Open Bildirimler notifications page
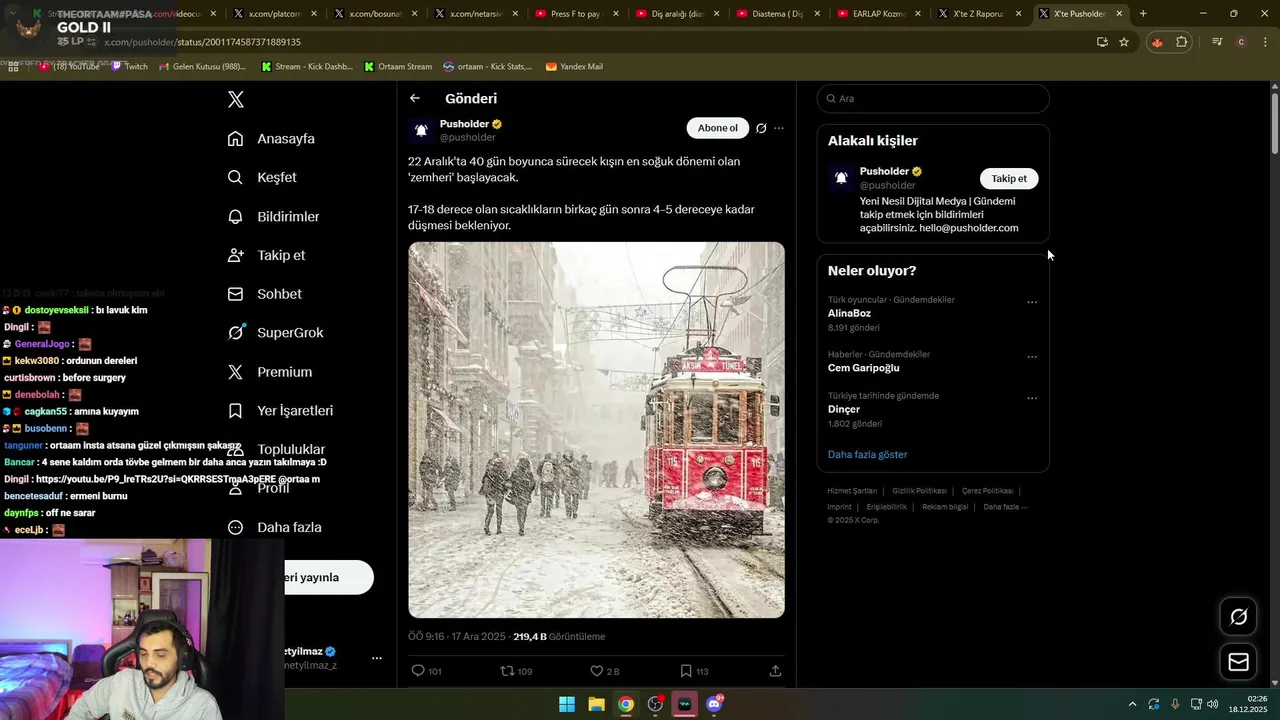Viewport: 1280px width, 720px height. 273,216
